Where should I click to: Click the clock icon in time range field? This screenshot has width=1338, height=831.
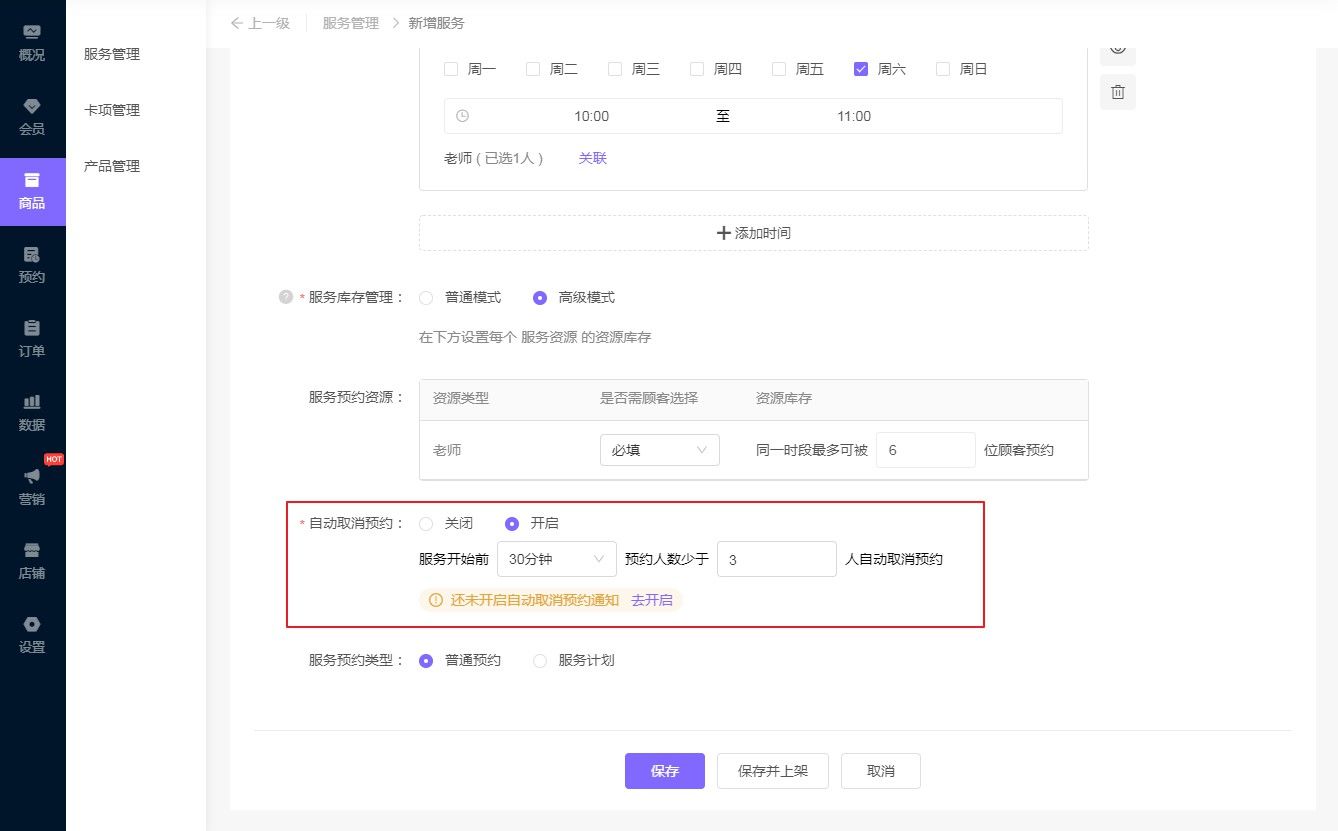pos(462,116)
